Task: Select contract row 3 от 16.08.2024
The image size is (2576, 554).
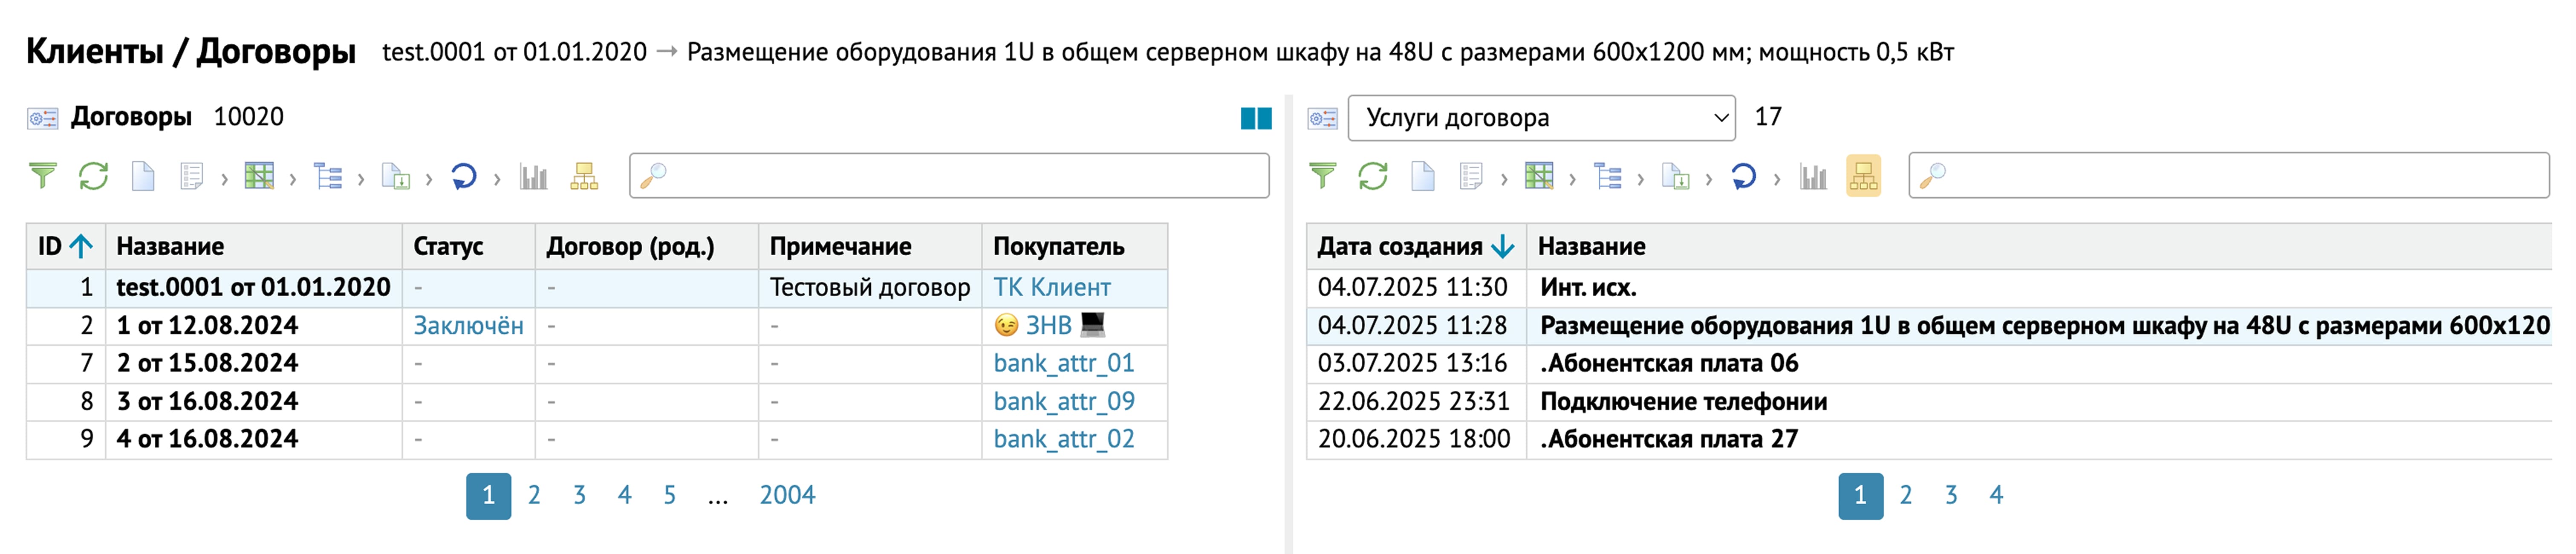Action: point(597,402)
